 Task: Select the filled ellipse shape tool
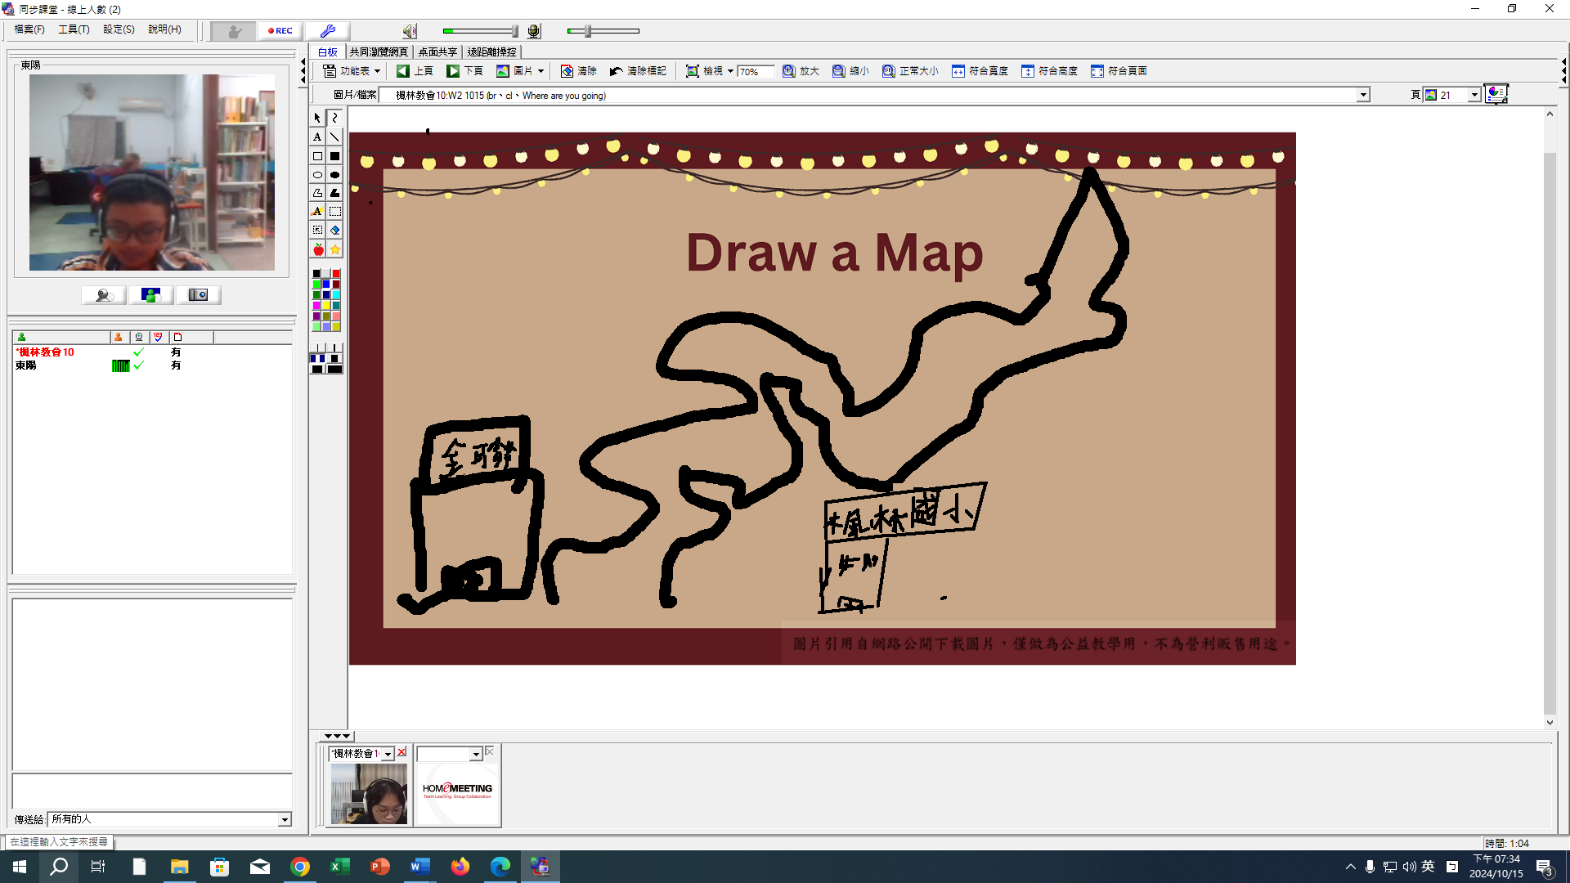pos(335,175)
